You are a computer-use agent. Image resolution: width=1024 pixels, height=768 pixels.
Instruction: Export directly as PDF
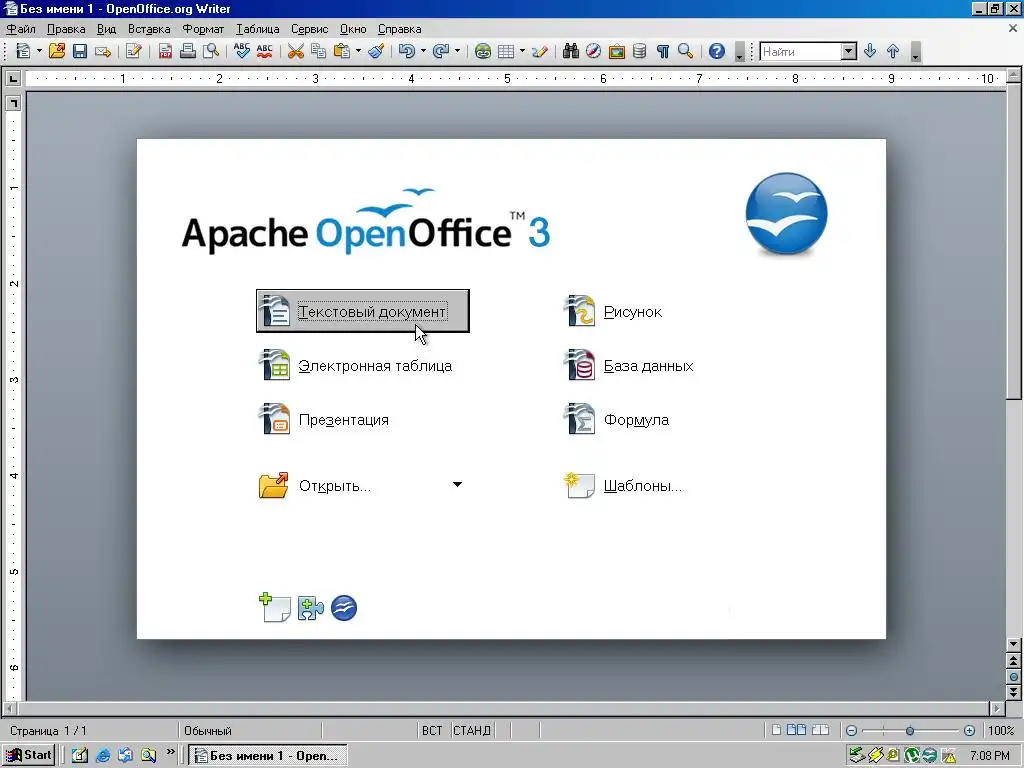tap(165, 51)
